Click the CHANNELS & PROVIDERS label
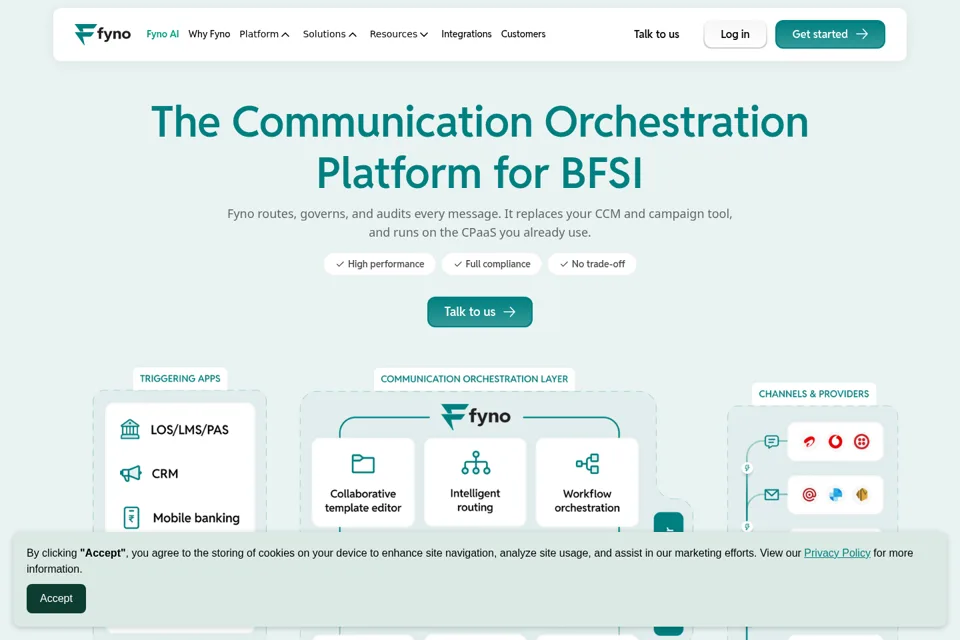The width and height of the screenshot is (960, 640). (x=814, y=394)
